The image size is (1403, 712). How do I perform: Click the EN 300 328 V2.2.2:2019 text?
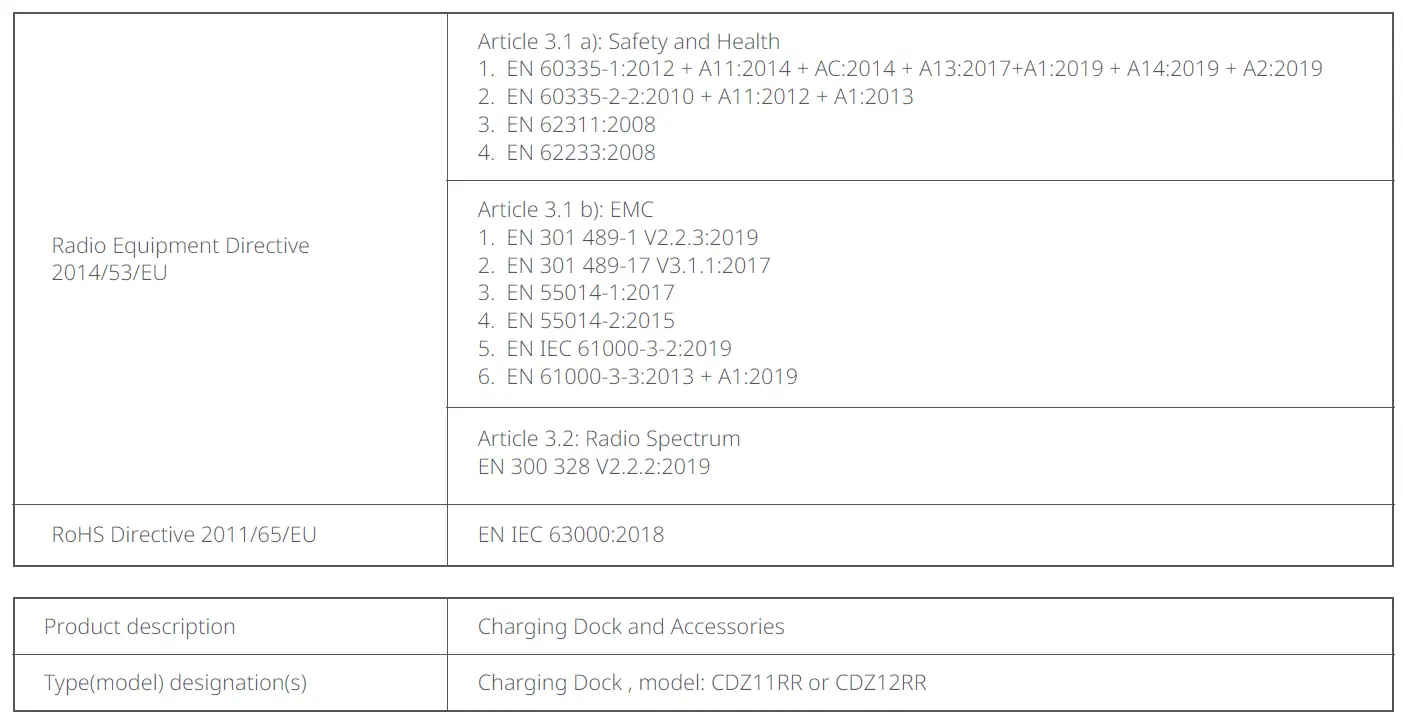pos(594,467)
